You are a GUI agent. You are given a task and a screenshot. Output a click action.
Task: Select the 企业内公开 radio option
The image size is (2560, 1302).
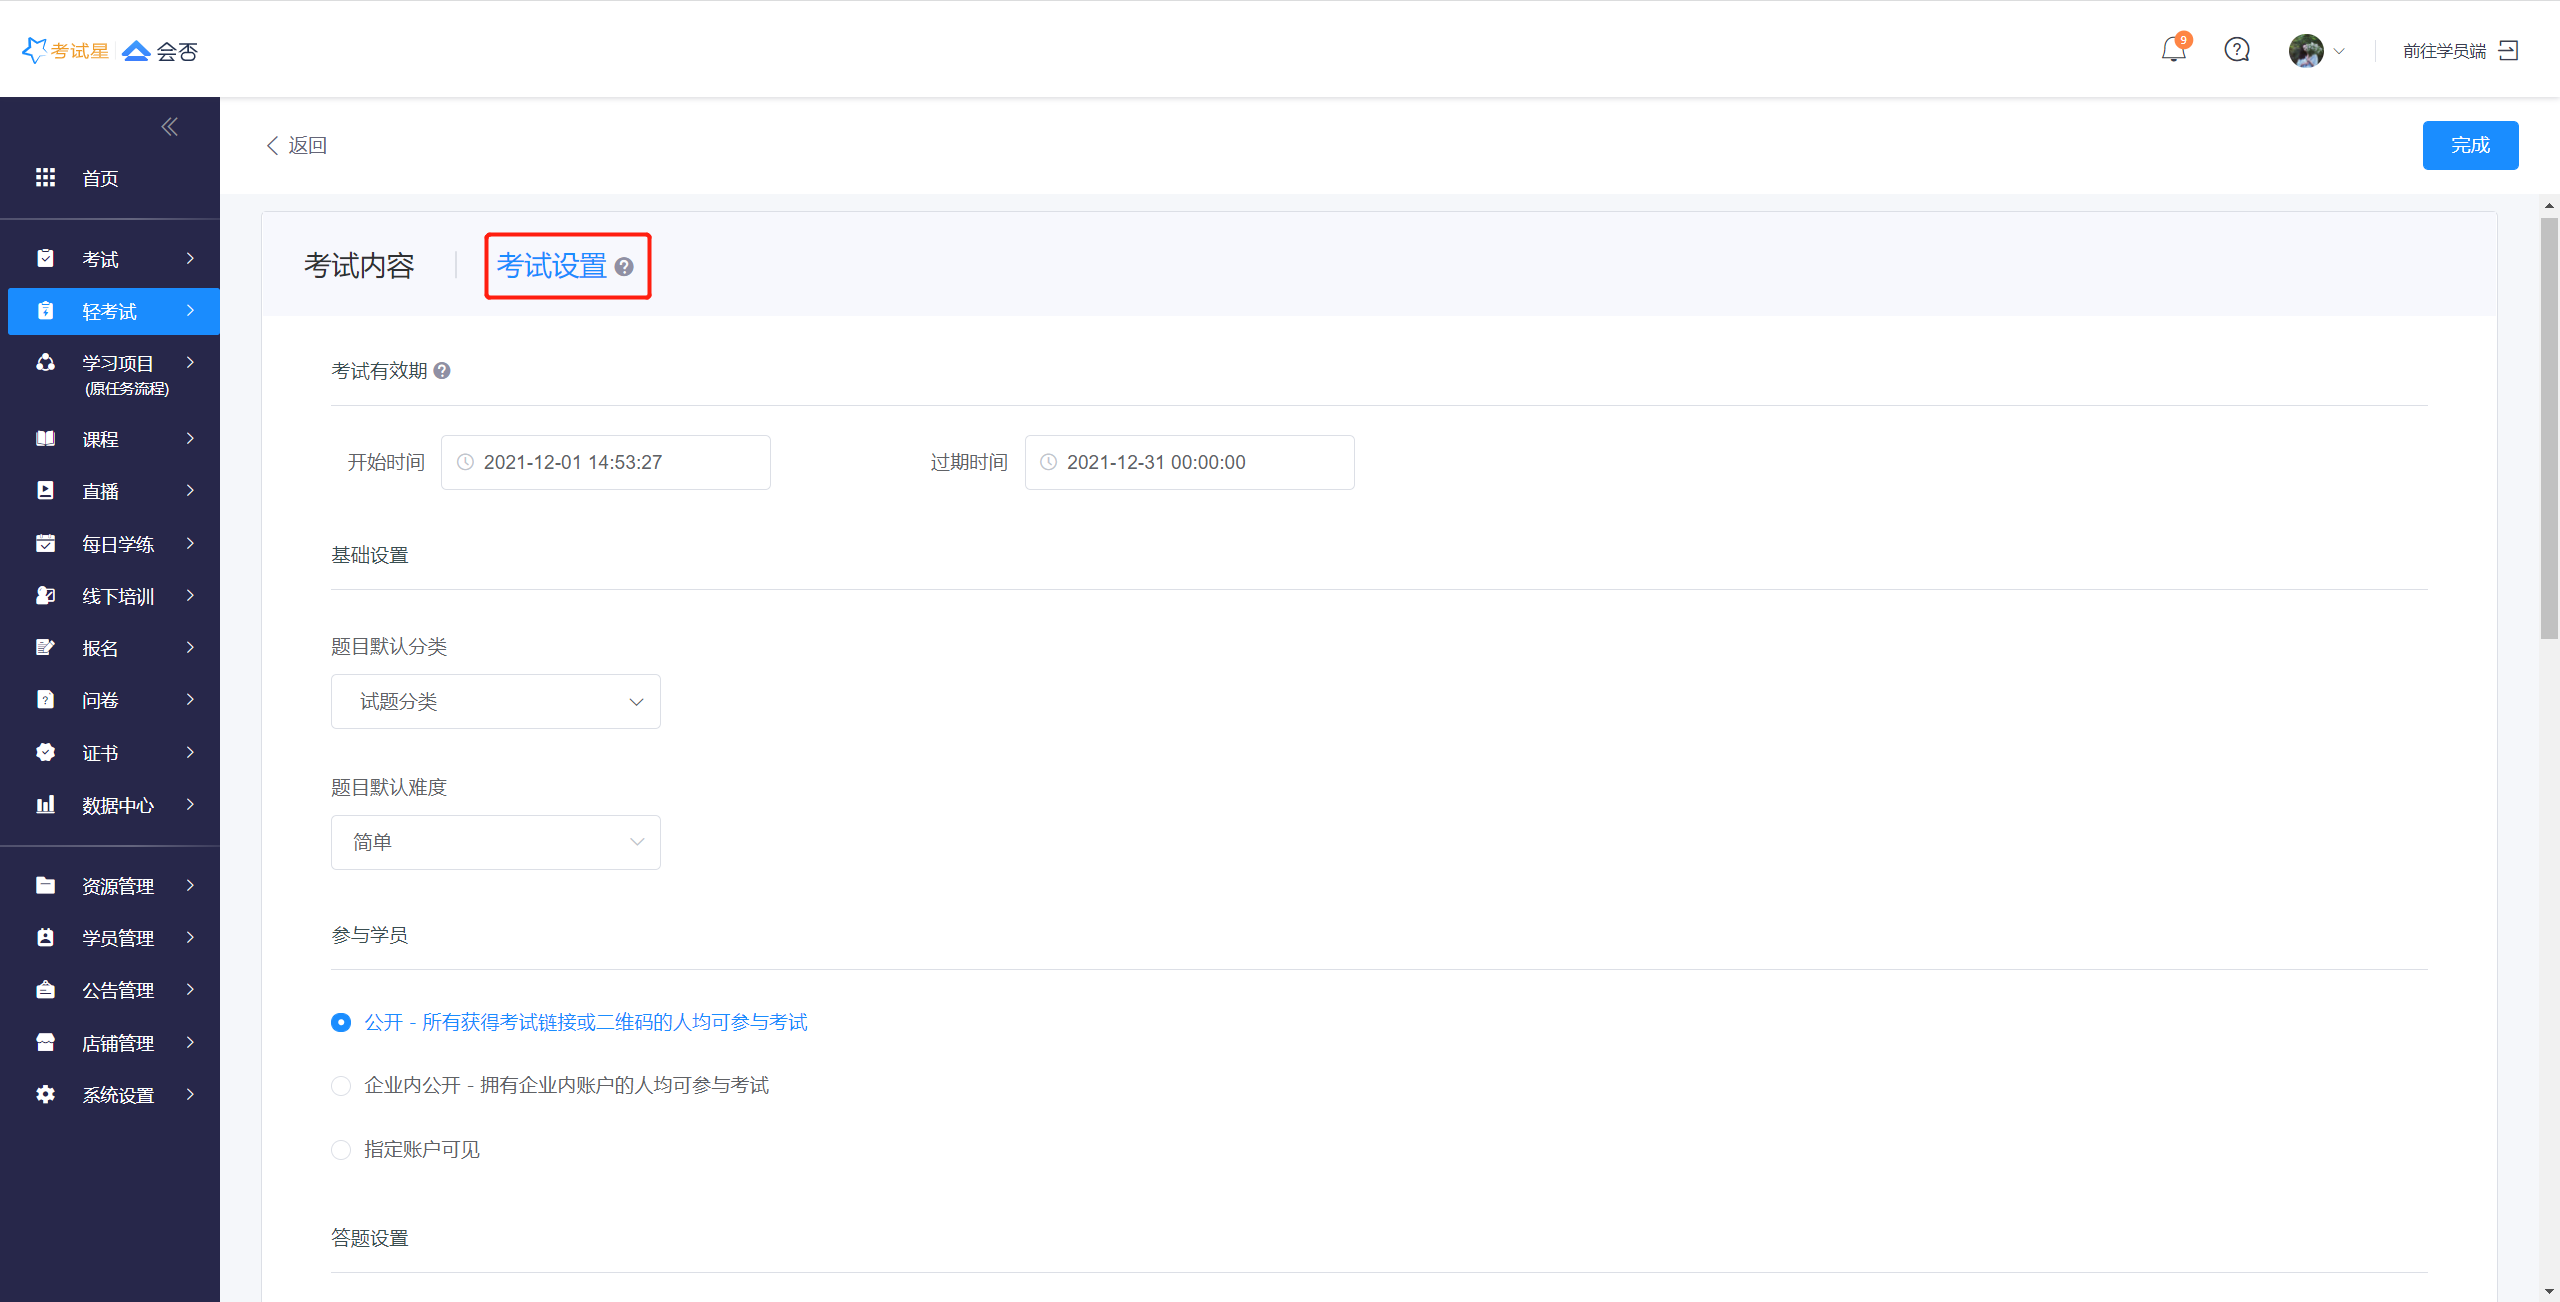pyautogui.click(x=341, y=1086)
